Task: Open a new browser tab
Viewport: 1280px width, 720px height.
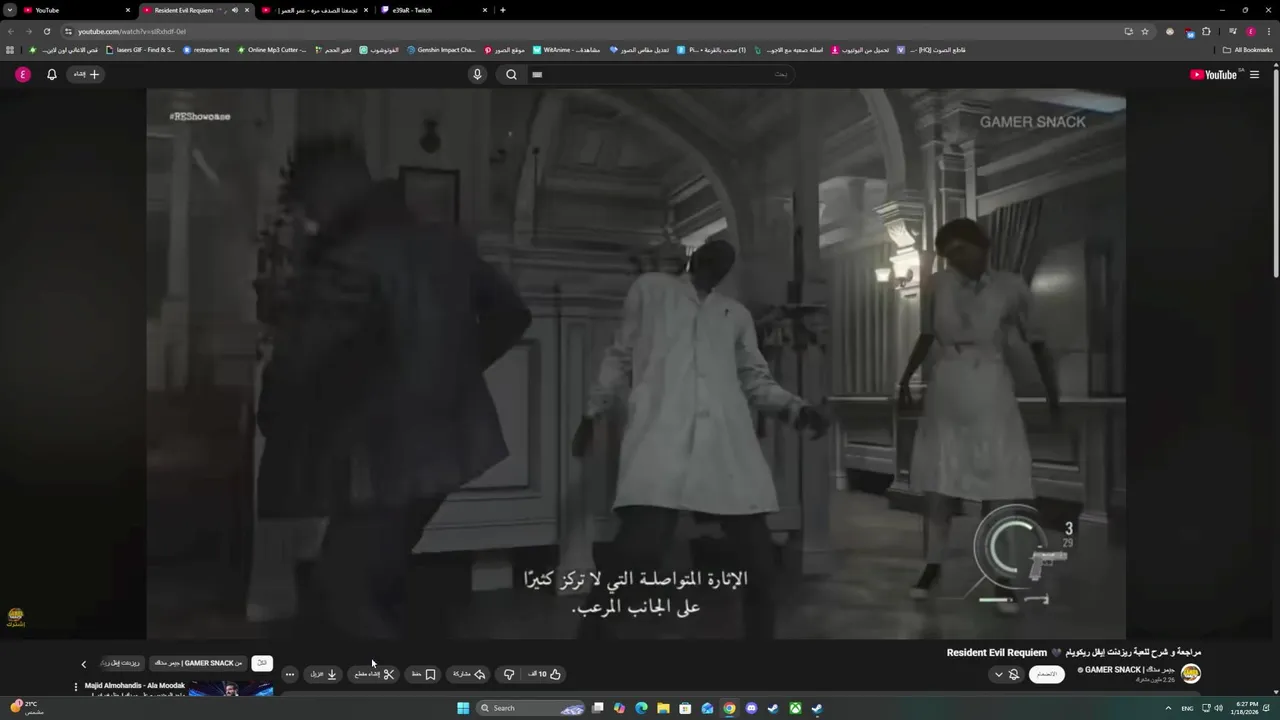Action: (x=502, y=10)
